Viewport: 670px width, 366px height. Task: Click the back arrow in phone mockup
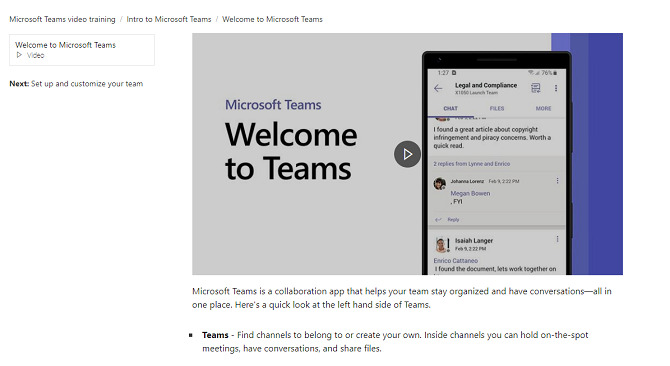[438, 88]
